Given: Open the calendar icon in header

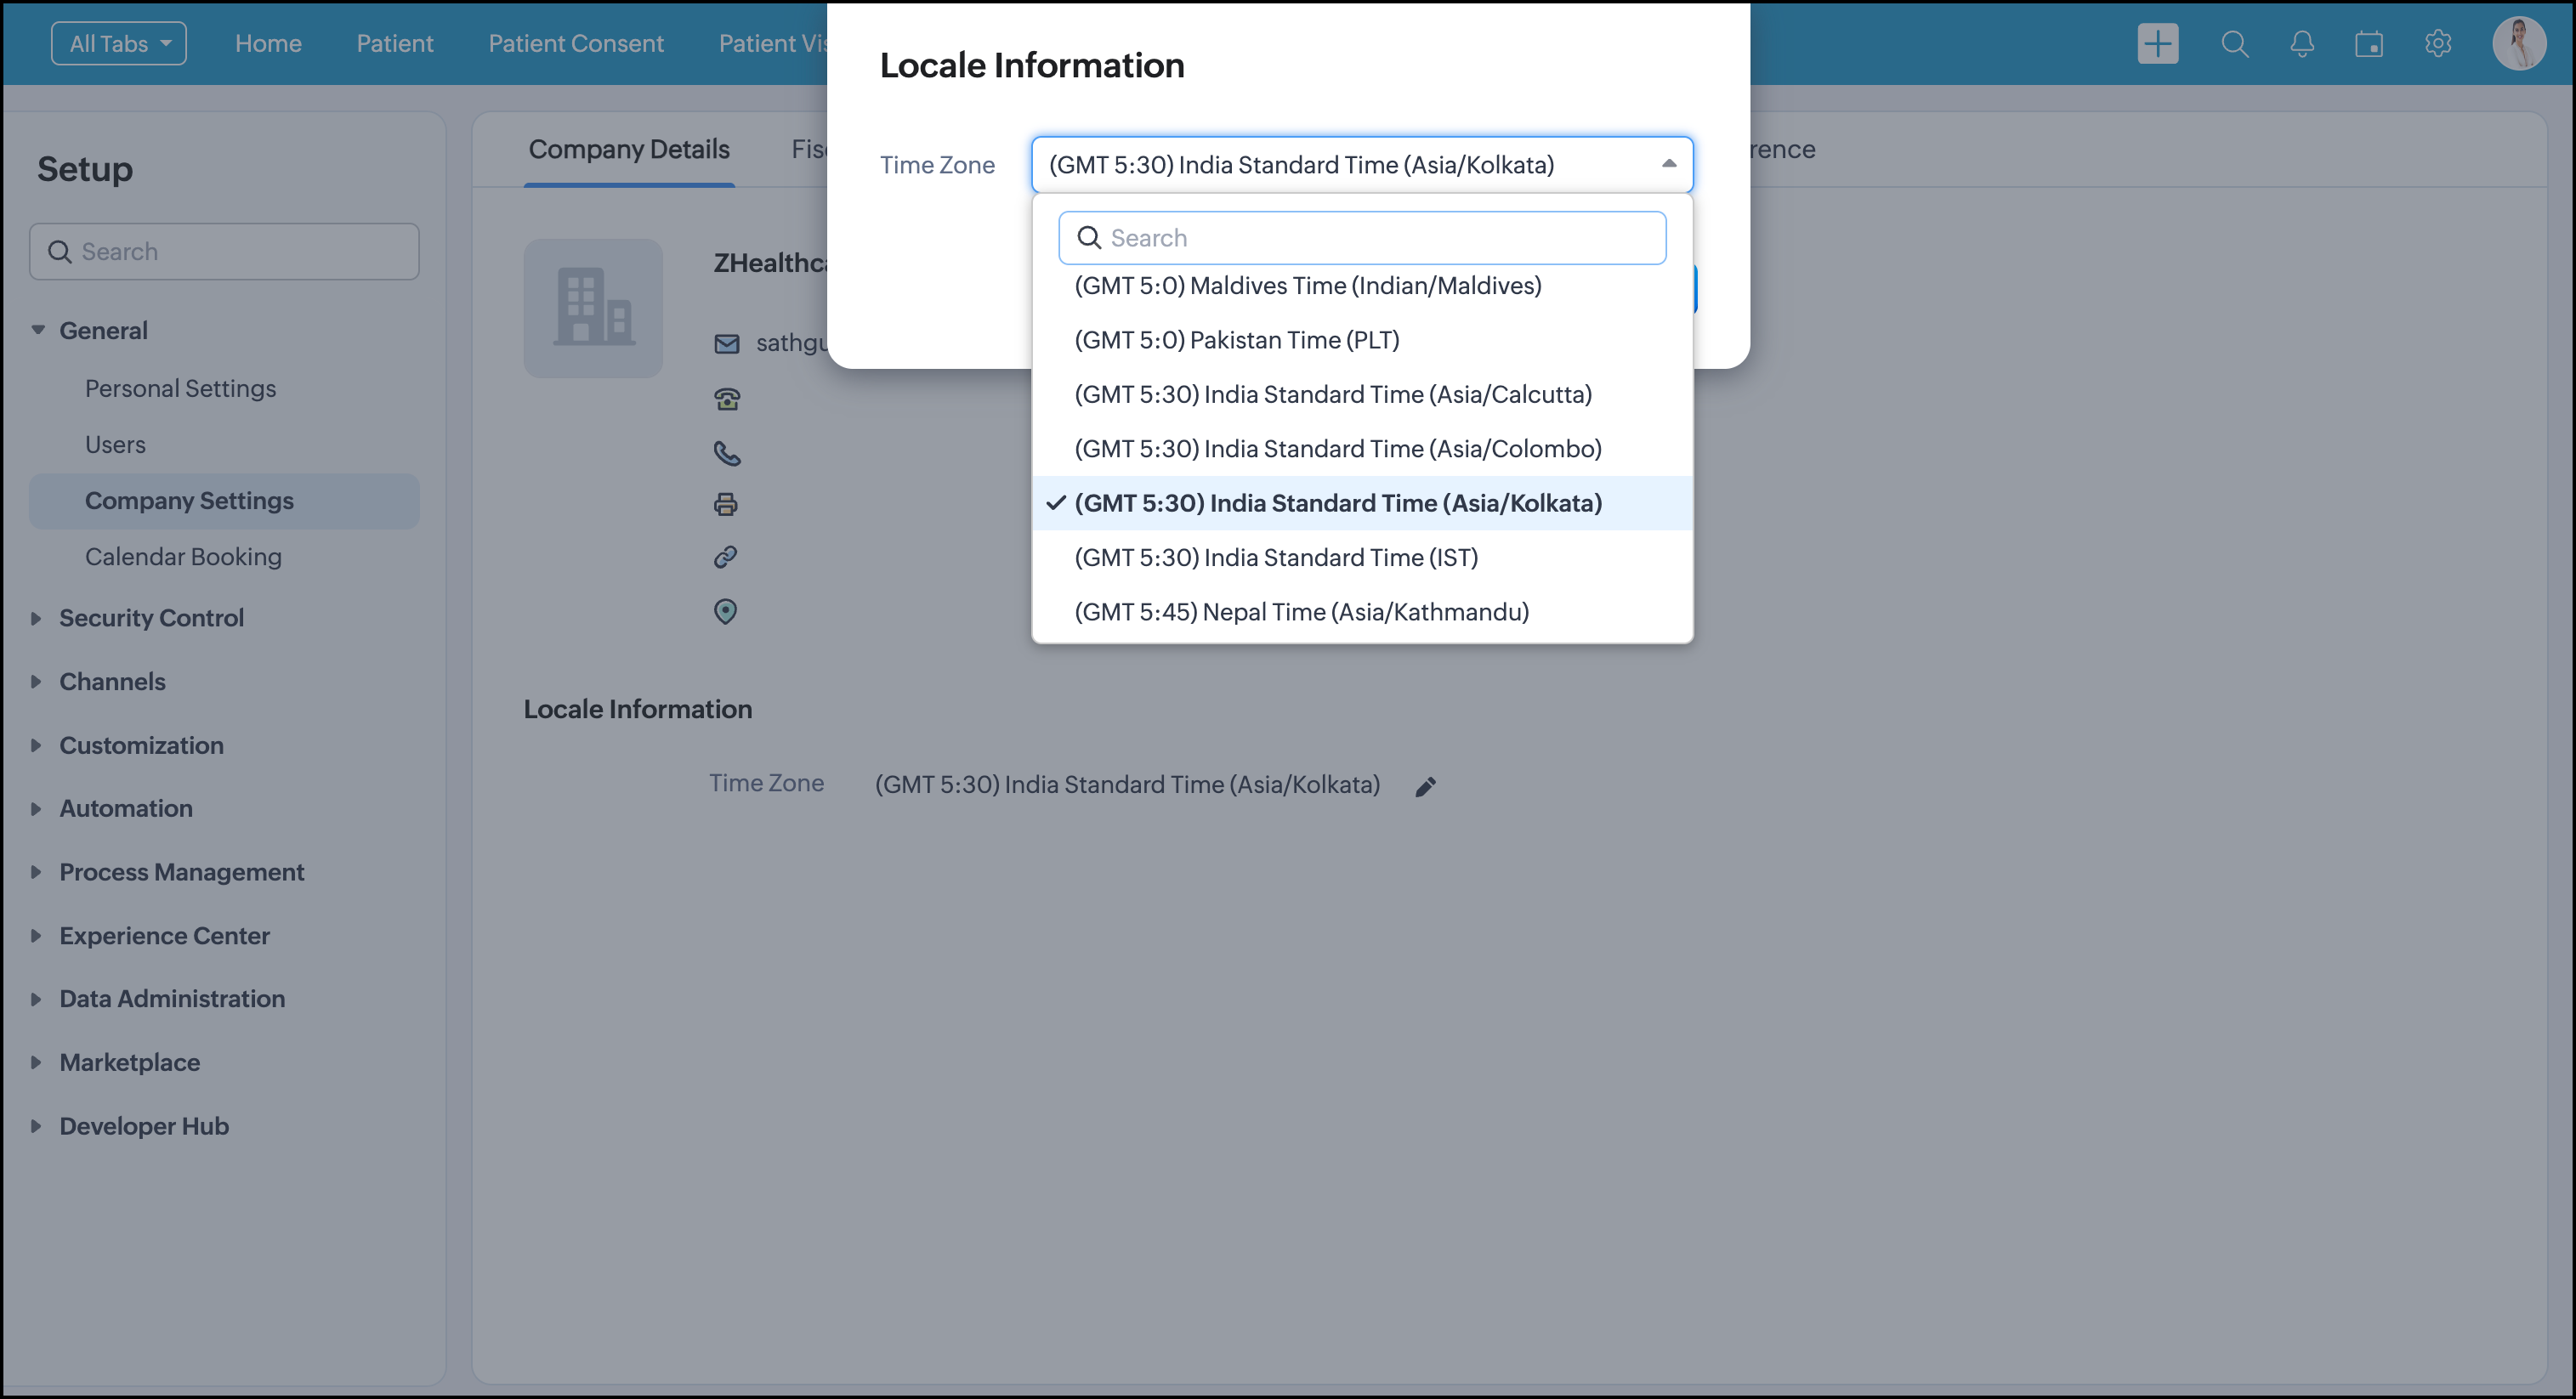Looking at the screenshot, I should click(2368, 44).
